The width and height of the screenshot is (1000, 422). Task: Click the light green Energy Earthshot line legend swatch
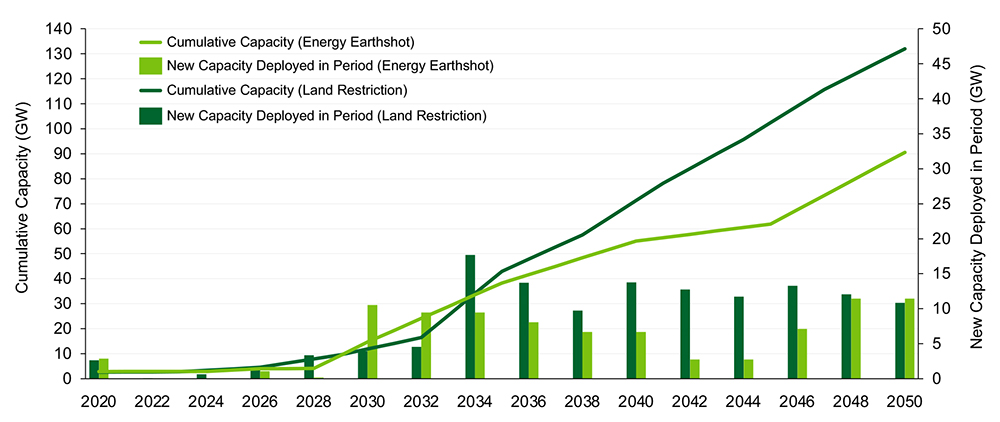[149, 42]
